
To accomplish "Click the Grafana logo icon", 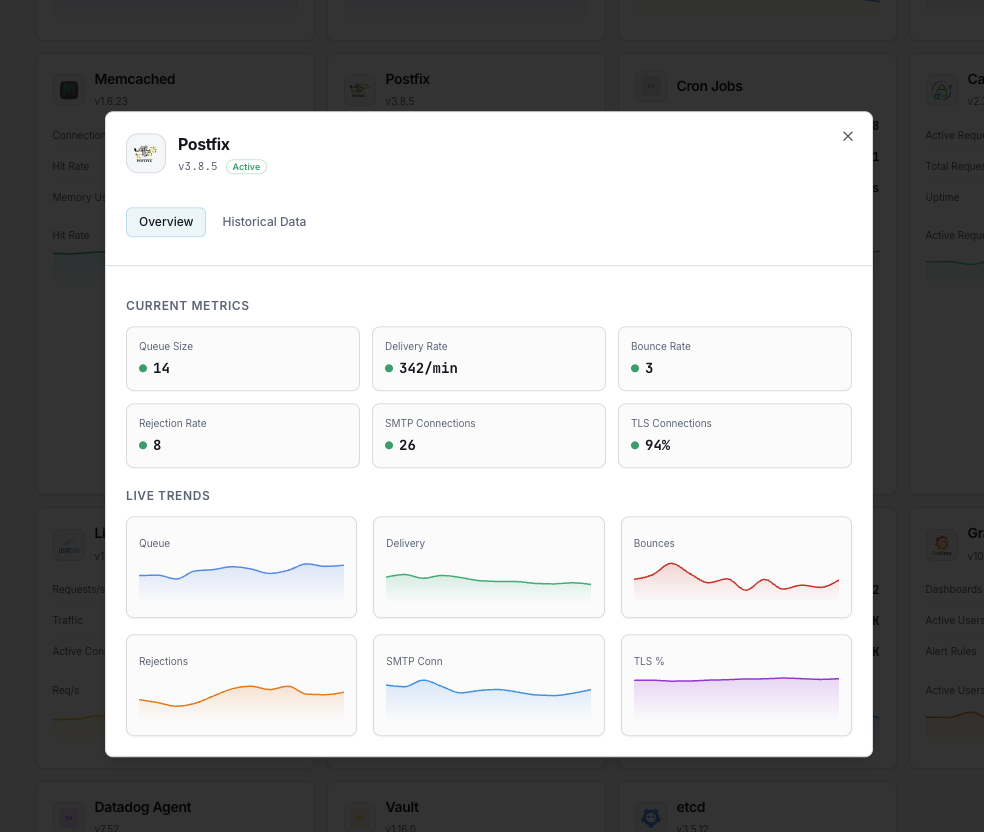I will pos(941,544).
